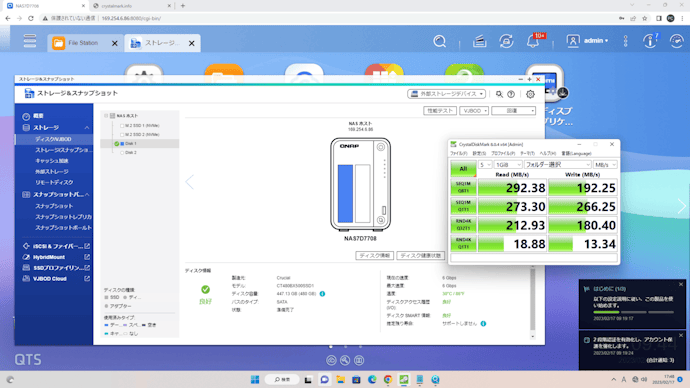Open CrystalDiskMark MB/s unit dropdown

click(x=605, y=165)
